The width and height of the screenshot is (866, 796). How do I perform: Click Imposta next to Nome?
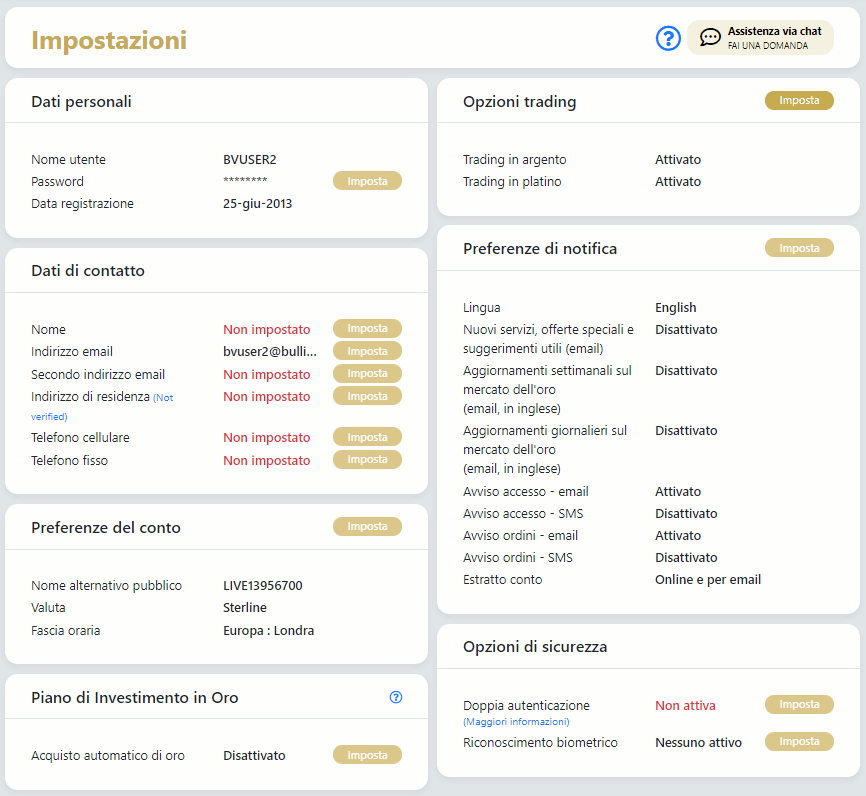click(x=367, y=329)
